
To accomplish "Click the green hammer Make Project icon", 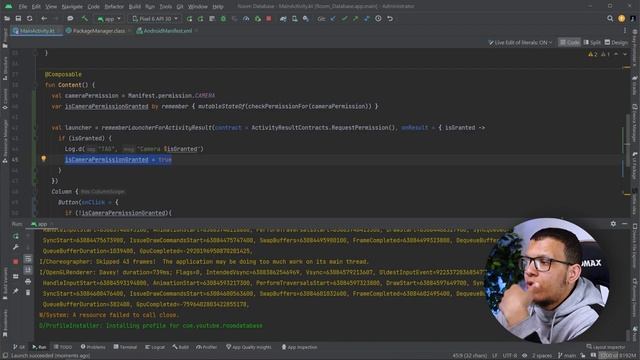I will (84, 19).
